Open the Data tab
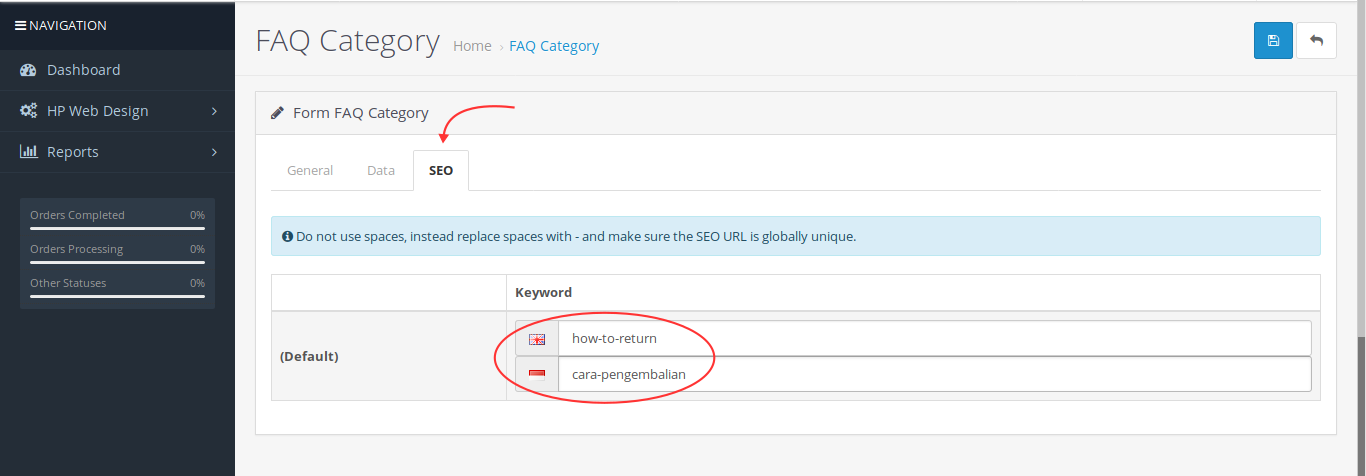Screen dimensions: 1366x476 click(x=381, y=171)
